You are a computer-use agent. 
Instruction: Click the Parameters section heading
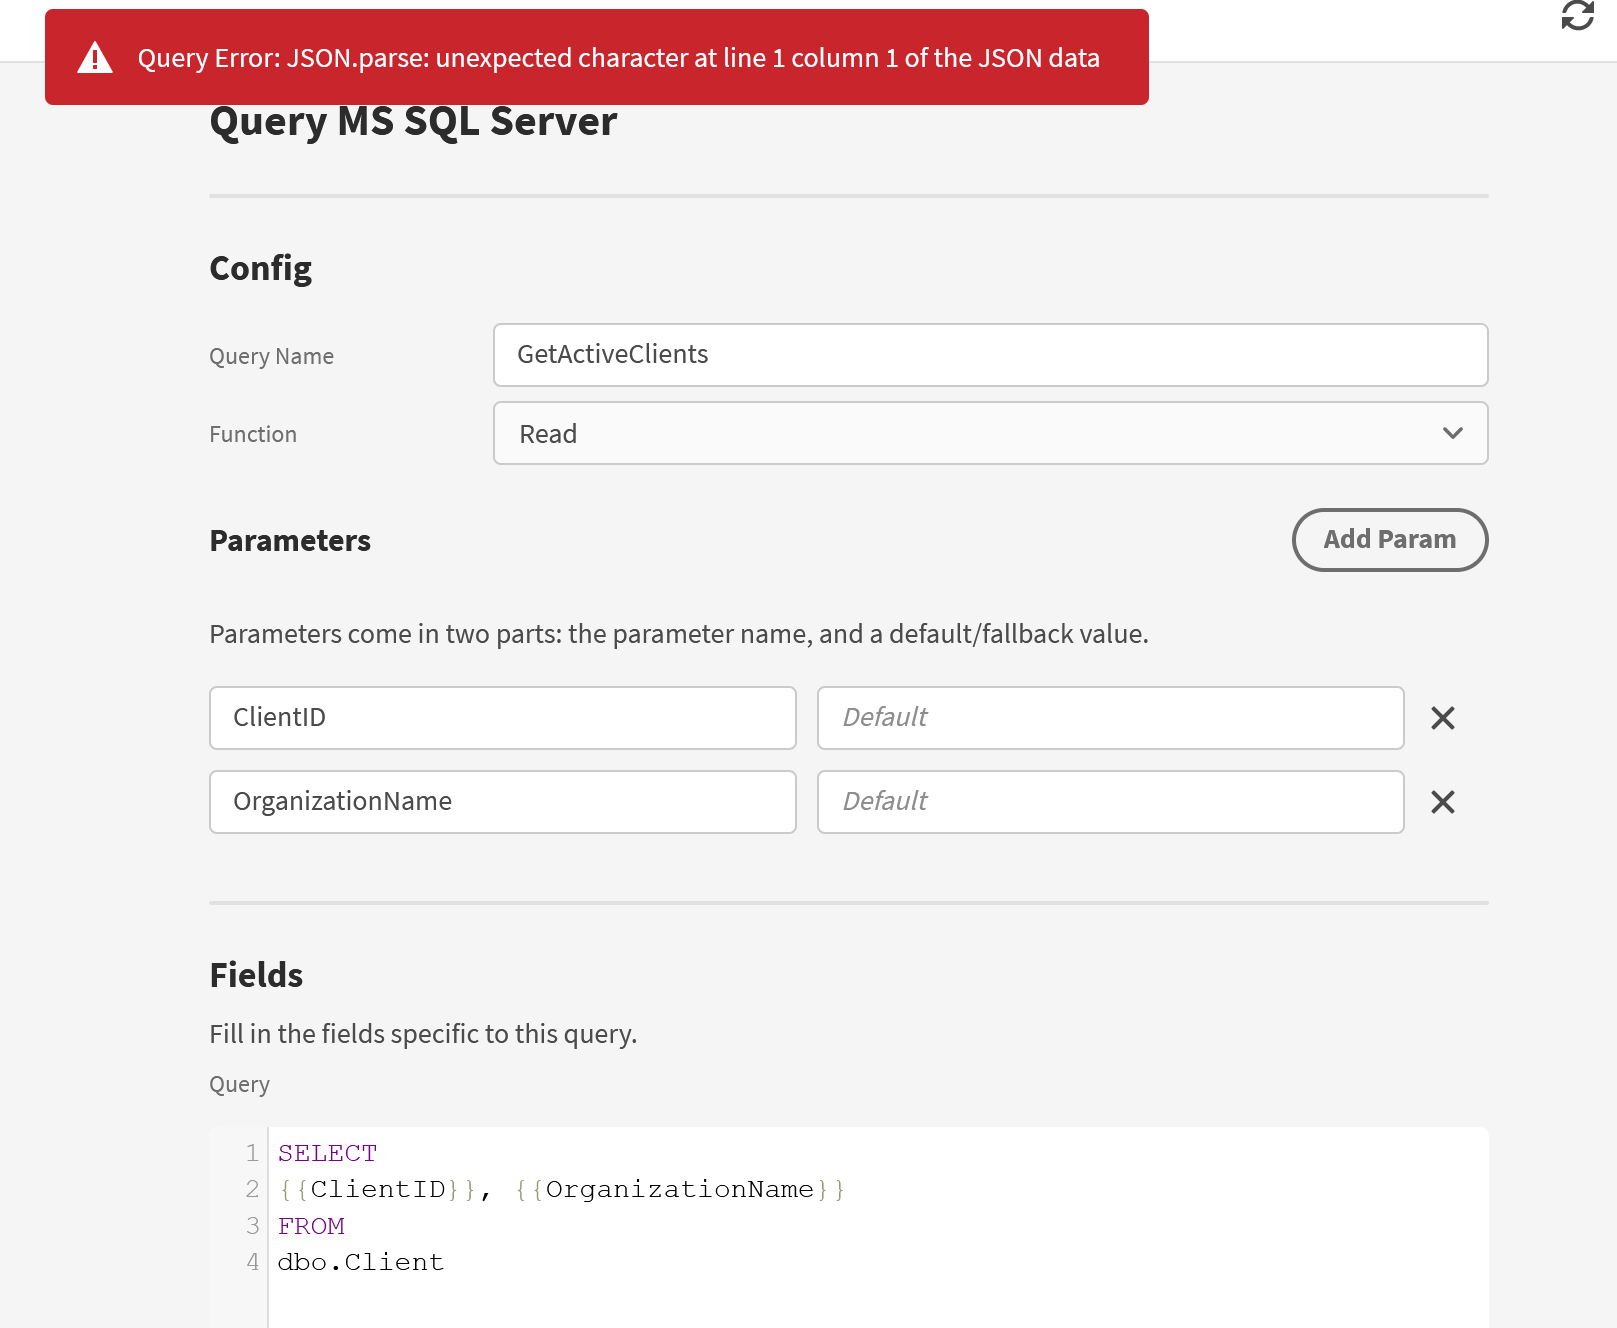(x=289, y=540)
